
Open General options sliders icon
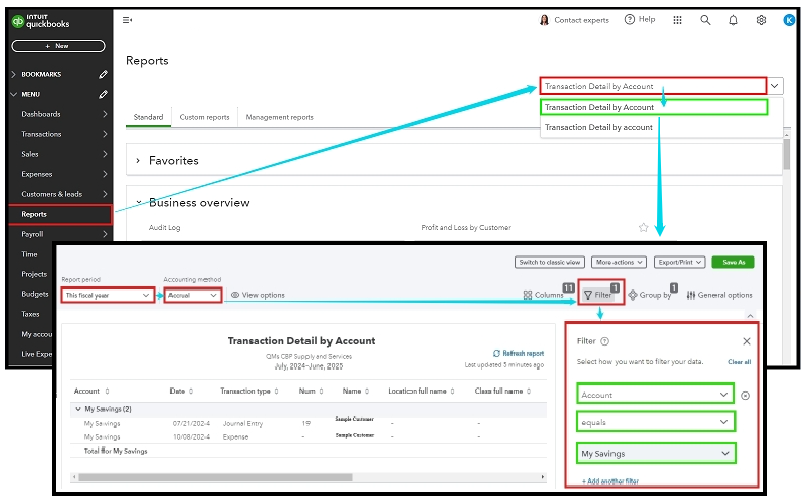tap(691, 296)
